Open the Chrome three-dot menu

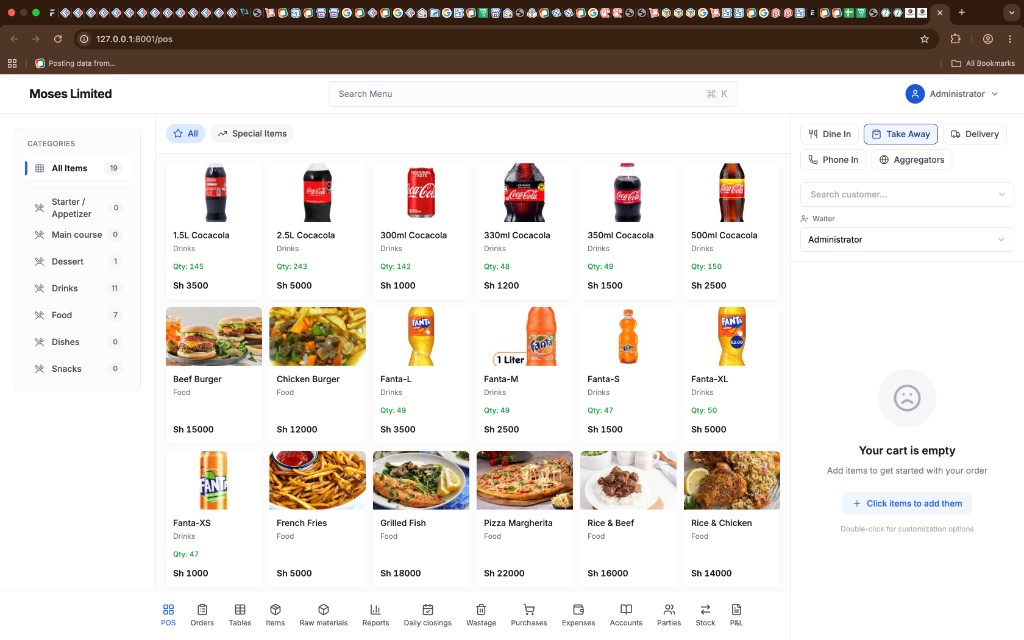[1010, 39]
